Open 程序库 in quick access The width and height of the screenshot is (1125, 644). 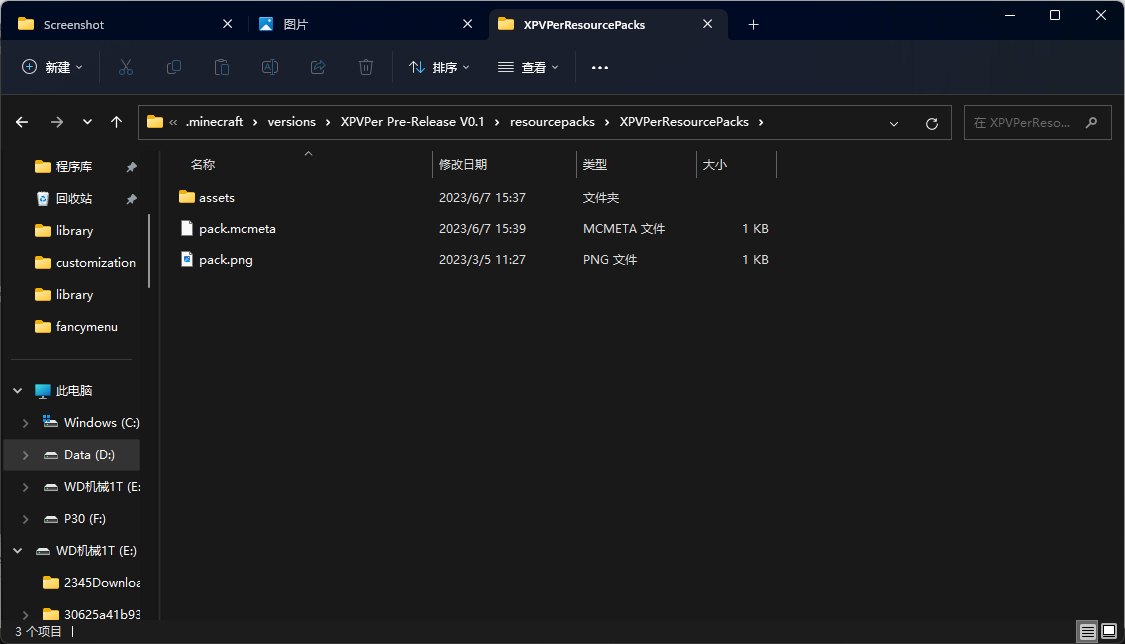74,166
